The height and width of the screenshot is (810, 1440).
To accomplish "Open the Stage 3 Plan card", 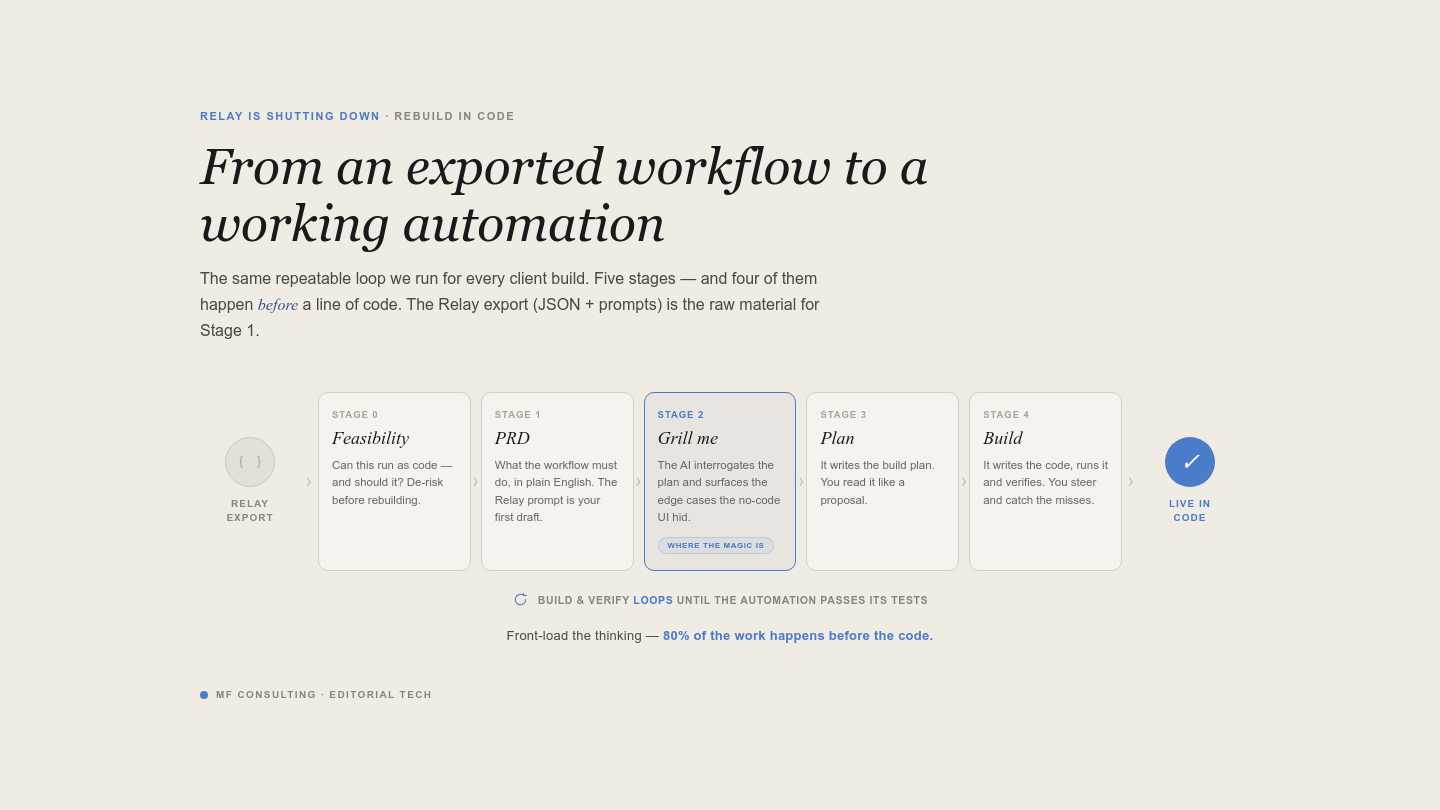I will tap(882, 481).
